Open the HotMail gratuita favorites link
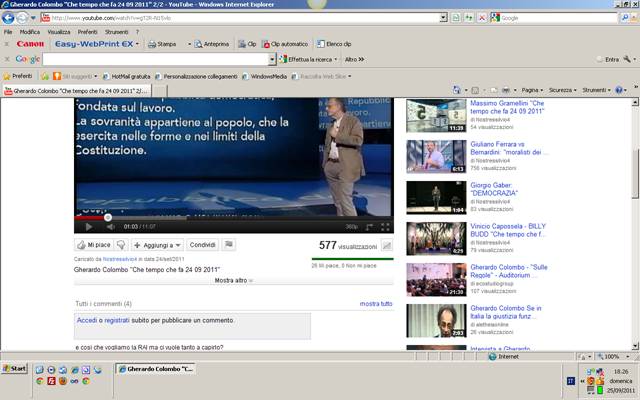 tap(126, 76)
